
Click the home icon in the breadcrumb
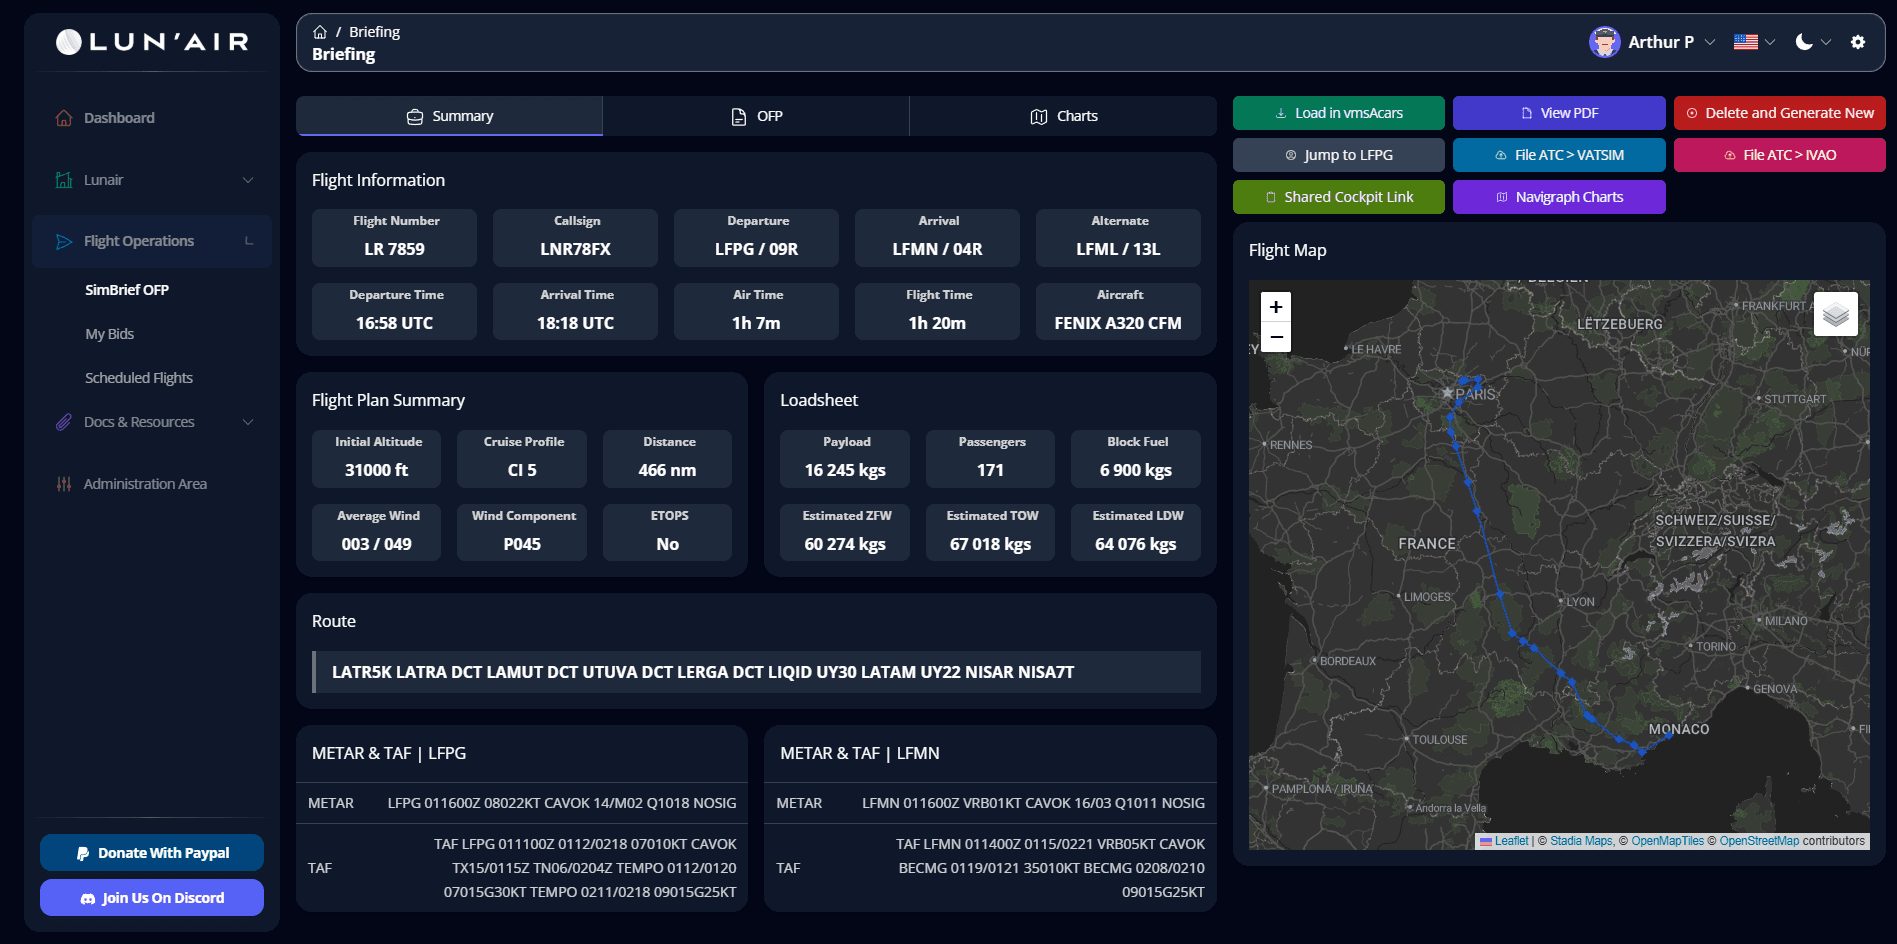(318, 31)
